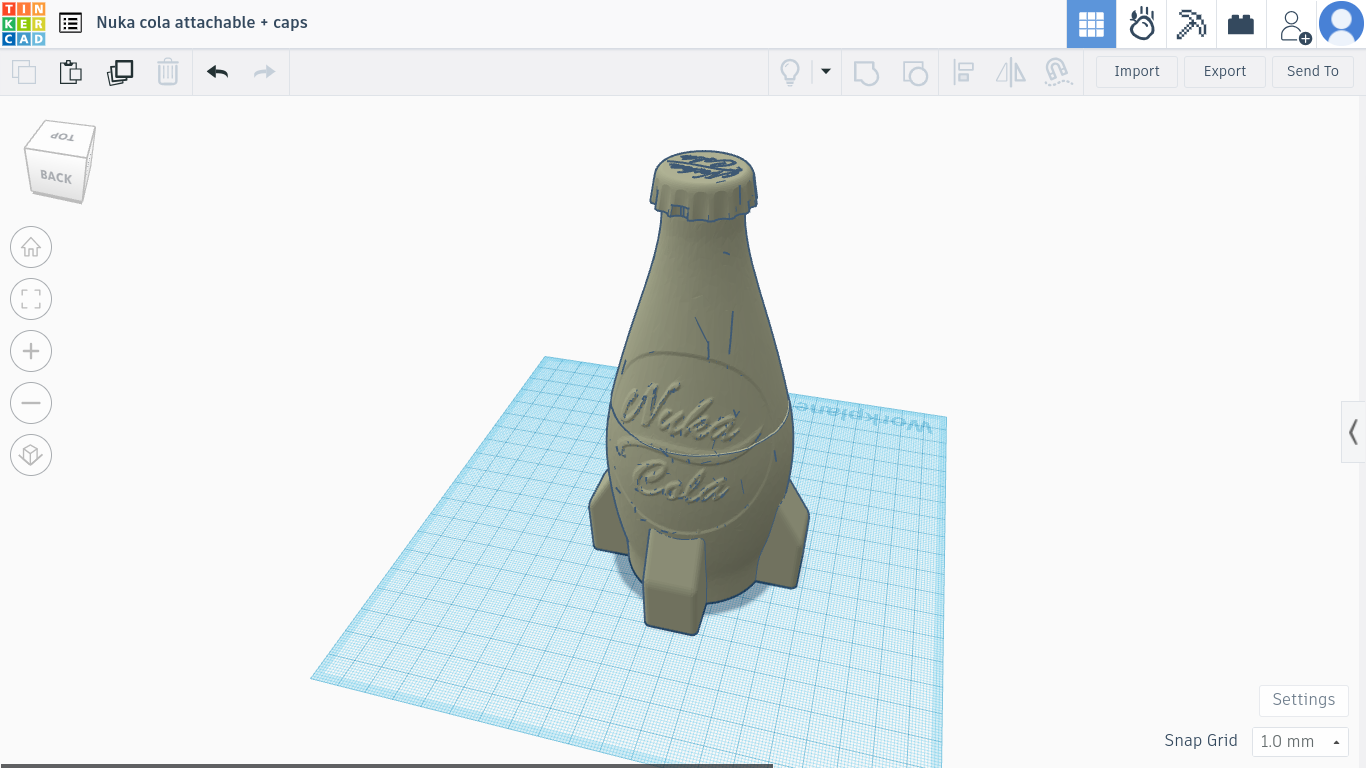Click the Paste clipboard icon

[x=71, y=72]
